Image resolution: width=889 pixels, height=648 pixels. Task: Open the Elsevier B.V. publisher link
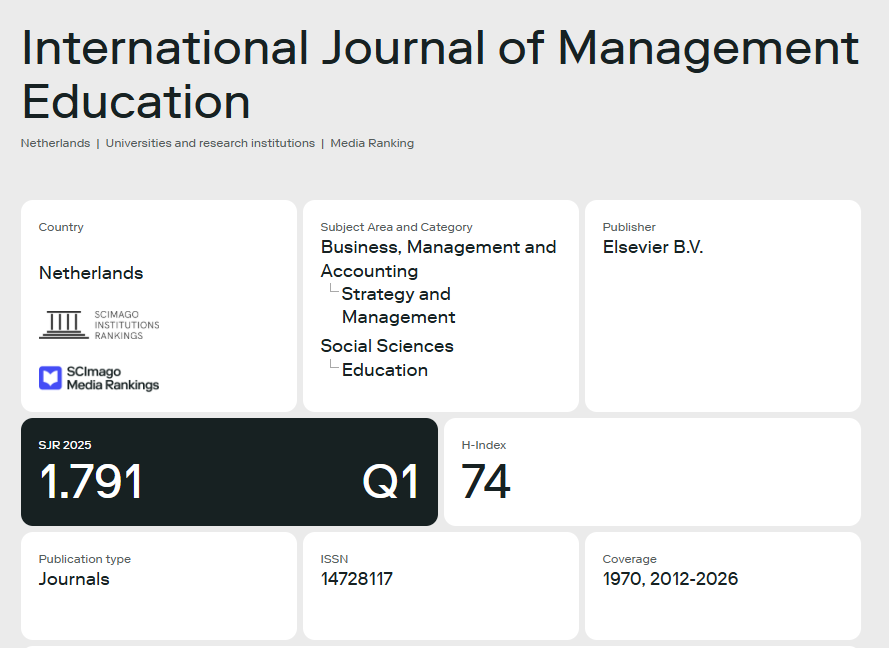click(653, 247)
